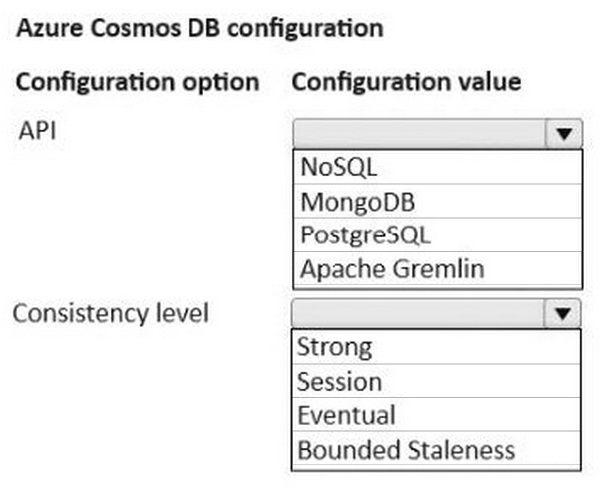
Task: Click the Azure Cosmos DB configuration title
Action: pyautogui.click(x=200, y=28)
